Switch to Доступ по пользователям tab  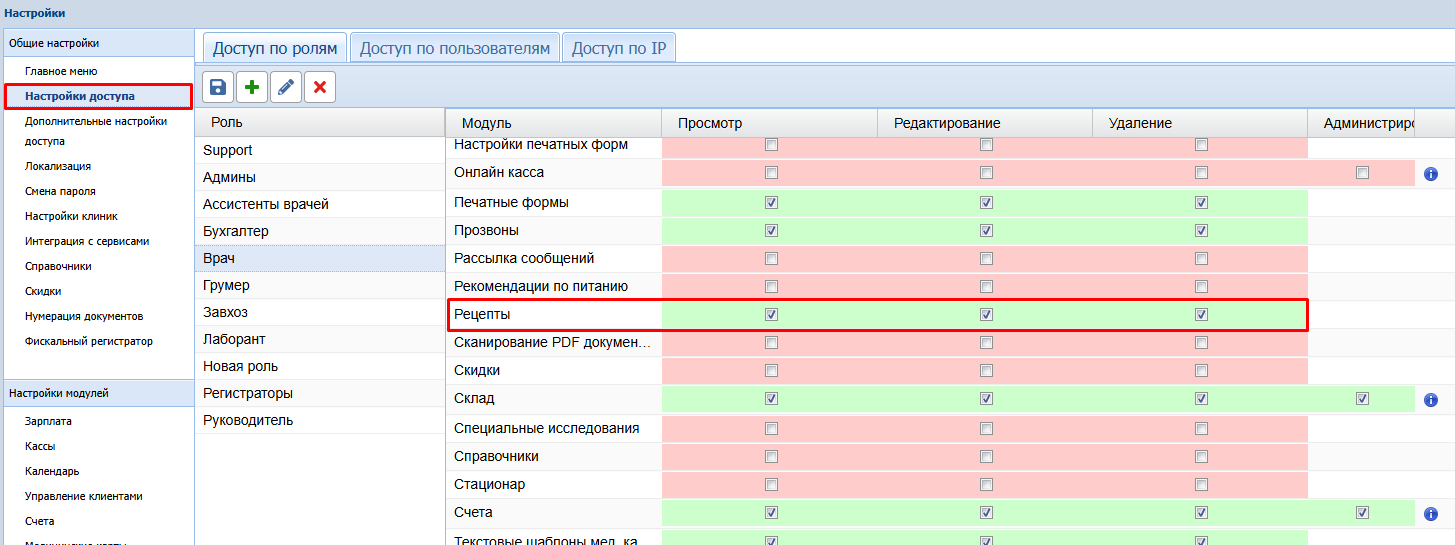(455, 48)
